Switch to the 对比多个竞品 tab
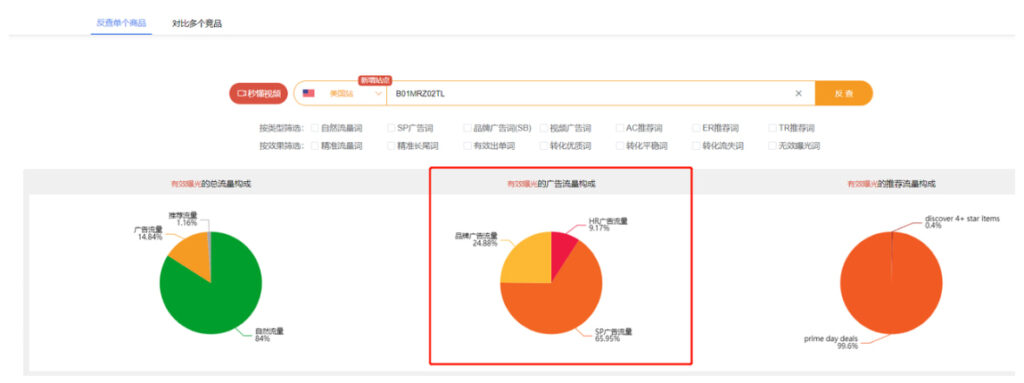Viewport: 1024px width, 383px height. [197, 24]
